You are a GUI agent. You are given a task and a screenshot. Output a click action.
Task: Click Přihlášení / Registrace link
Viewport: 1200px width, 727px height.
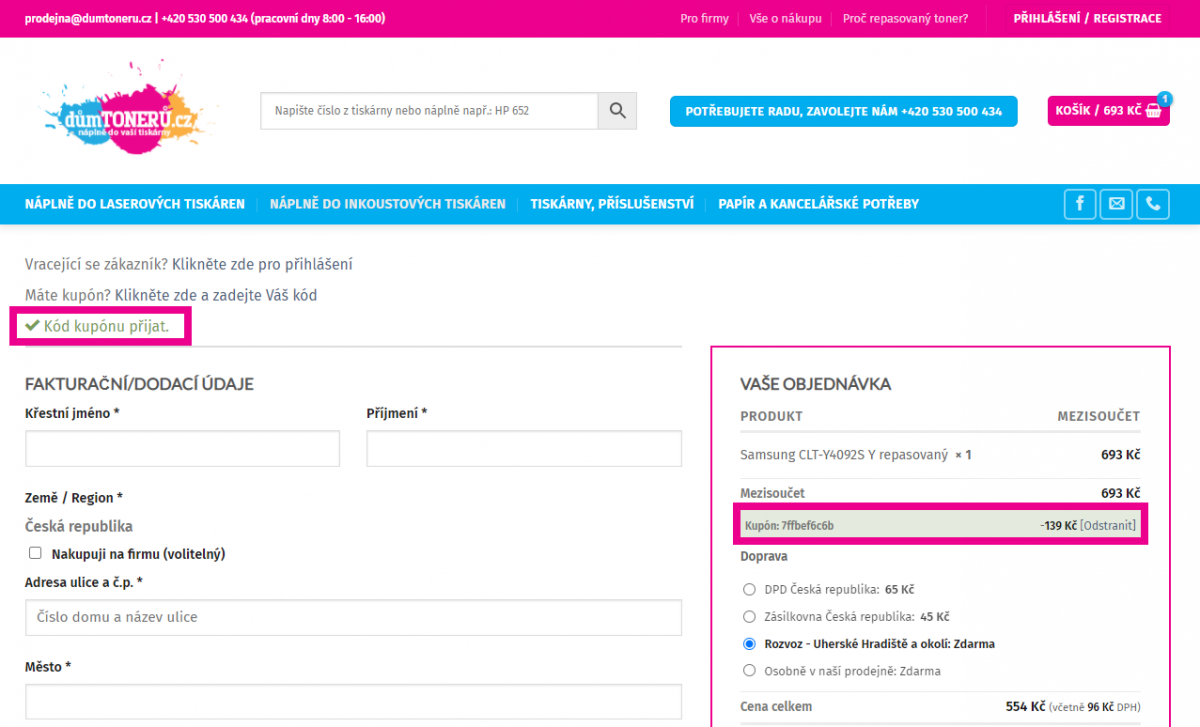tap(1087, 19)
